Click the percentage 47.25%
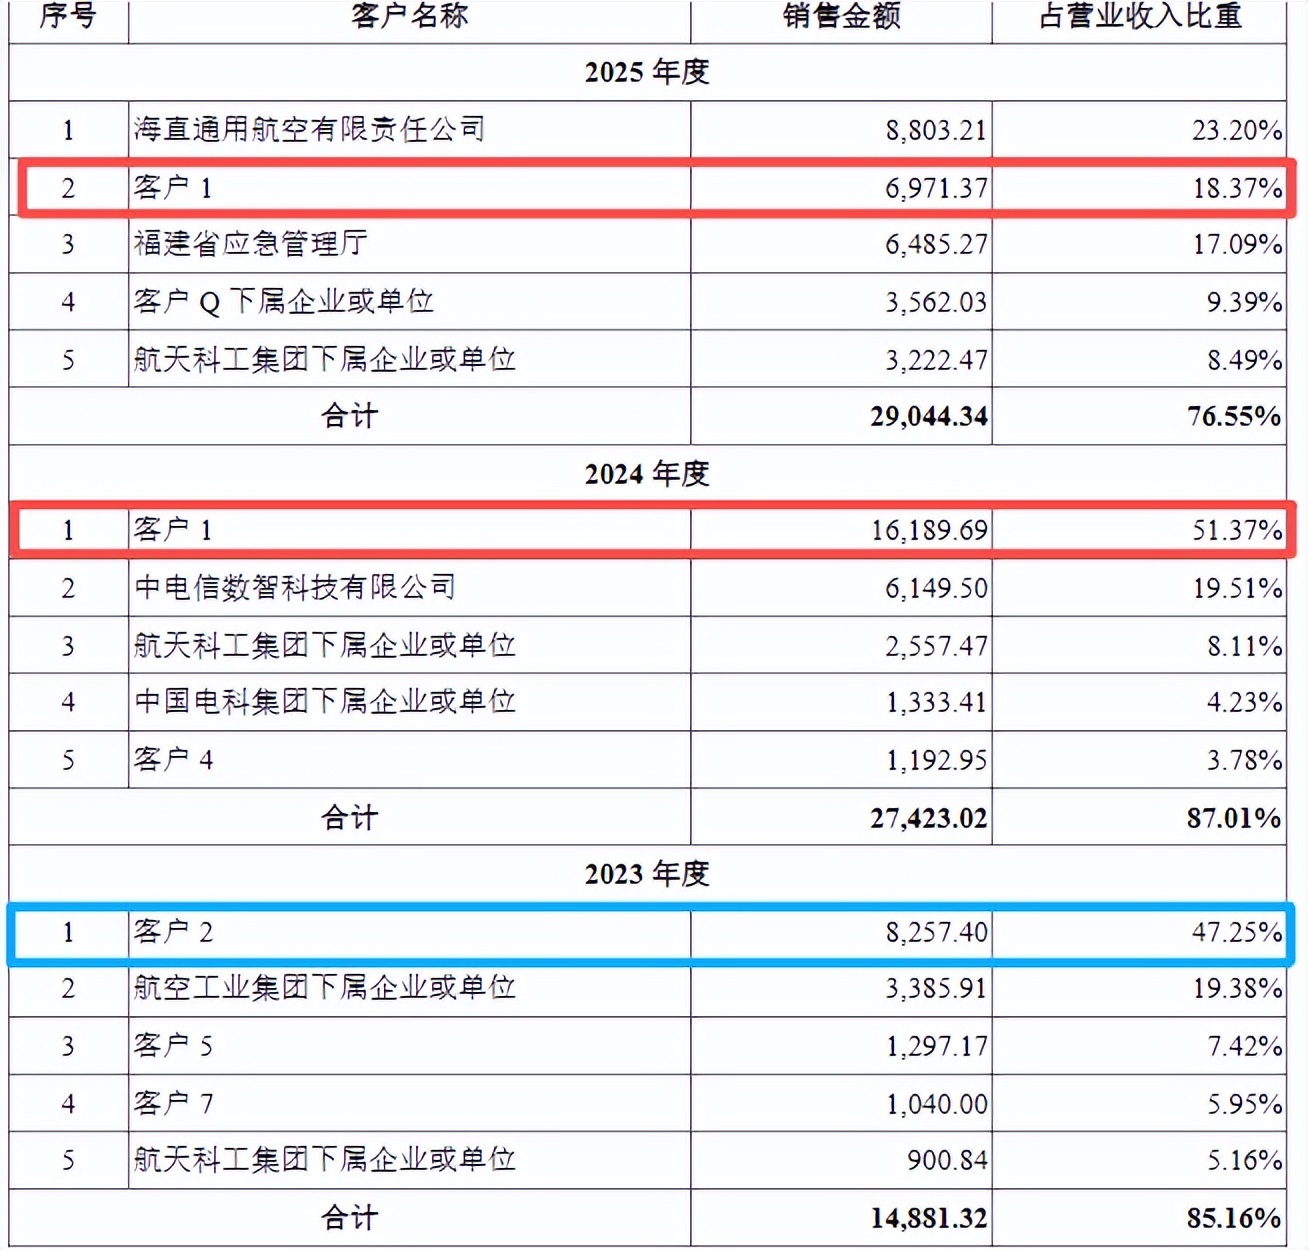The width and height of the screenshot is (1308, 1250). click(1236, 932)
